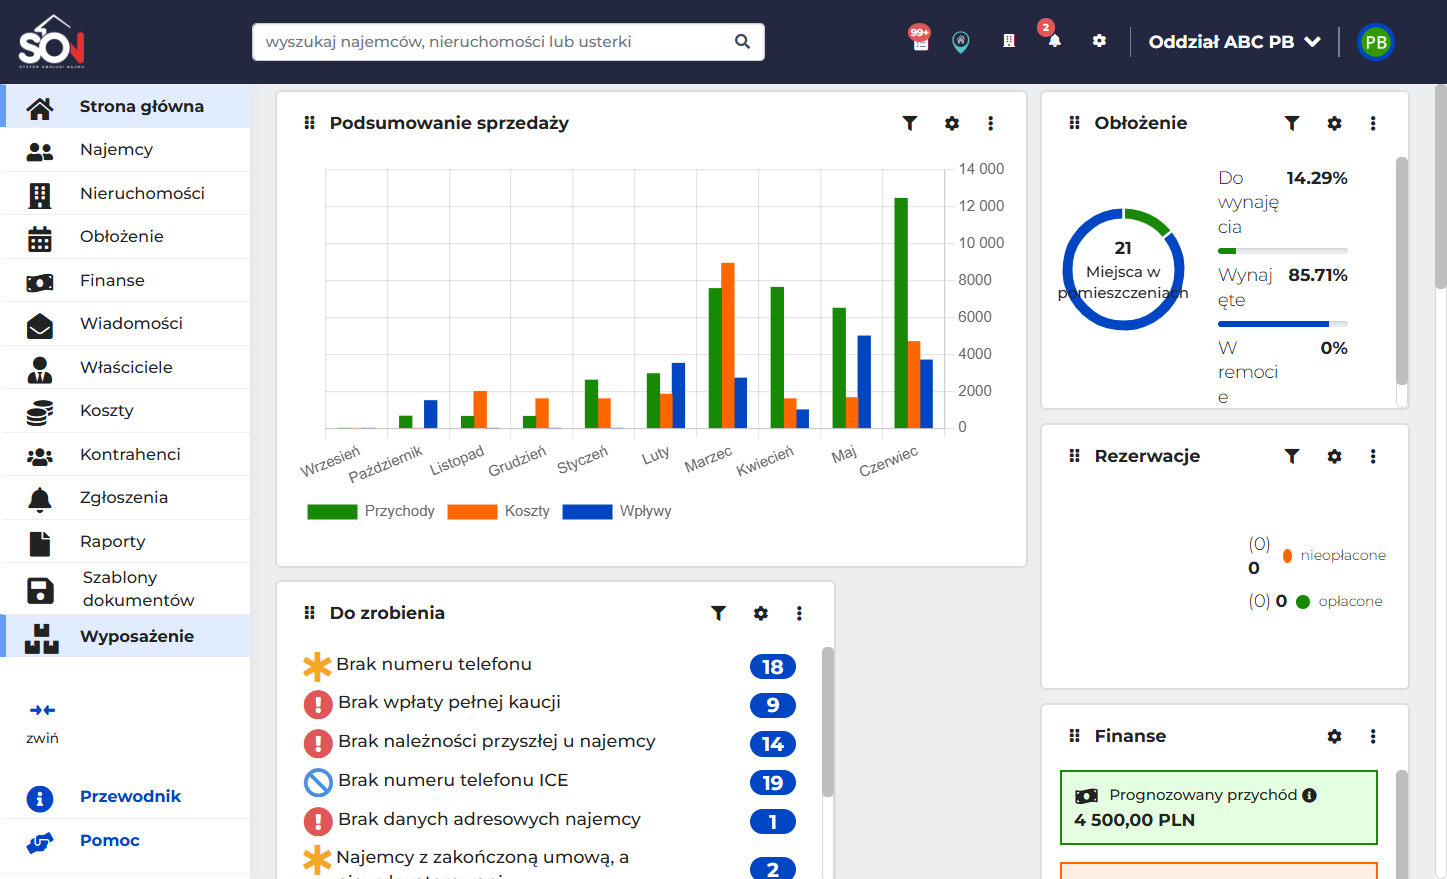1447x879 pixels.
Task: Select Finanse in the sidebar
Action: (126, 280)
